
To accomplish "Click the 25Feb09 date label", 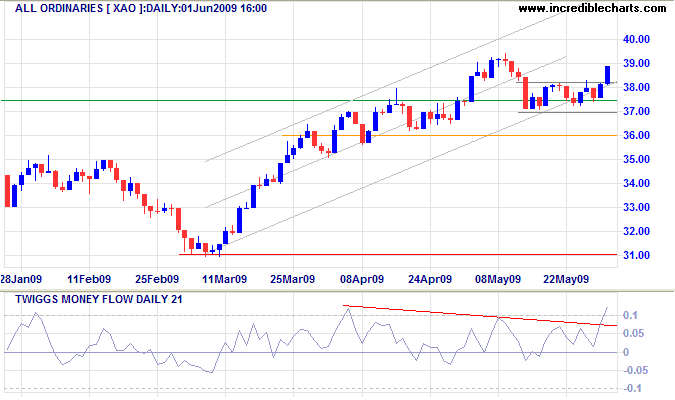I will 157,279.
